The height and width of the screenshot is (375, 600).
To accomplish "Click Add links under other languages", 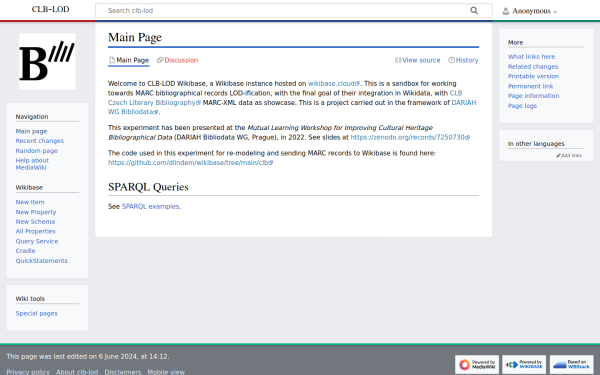I will point(569,155).
